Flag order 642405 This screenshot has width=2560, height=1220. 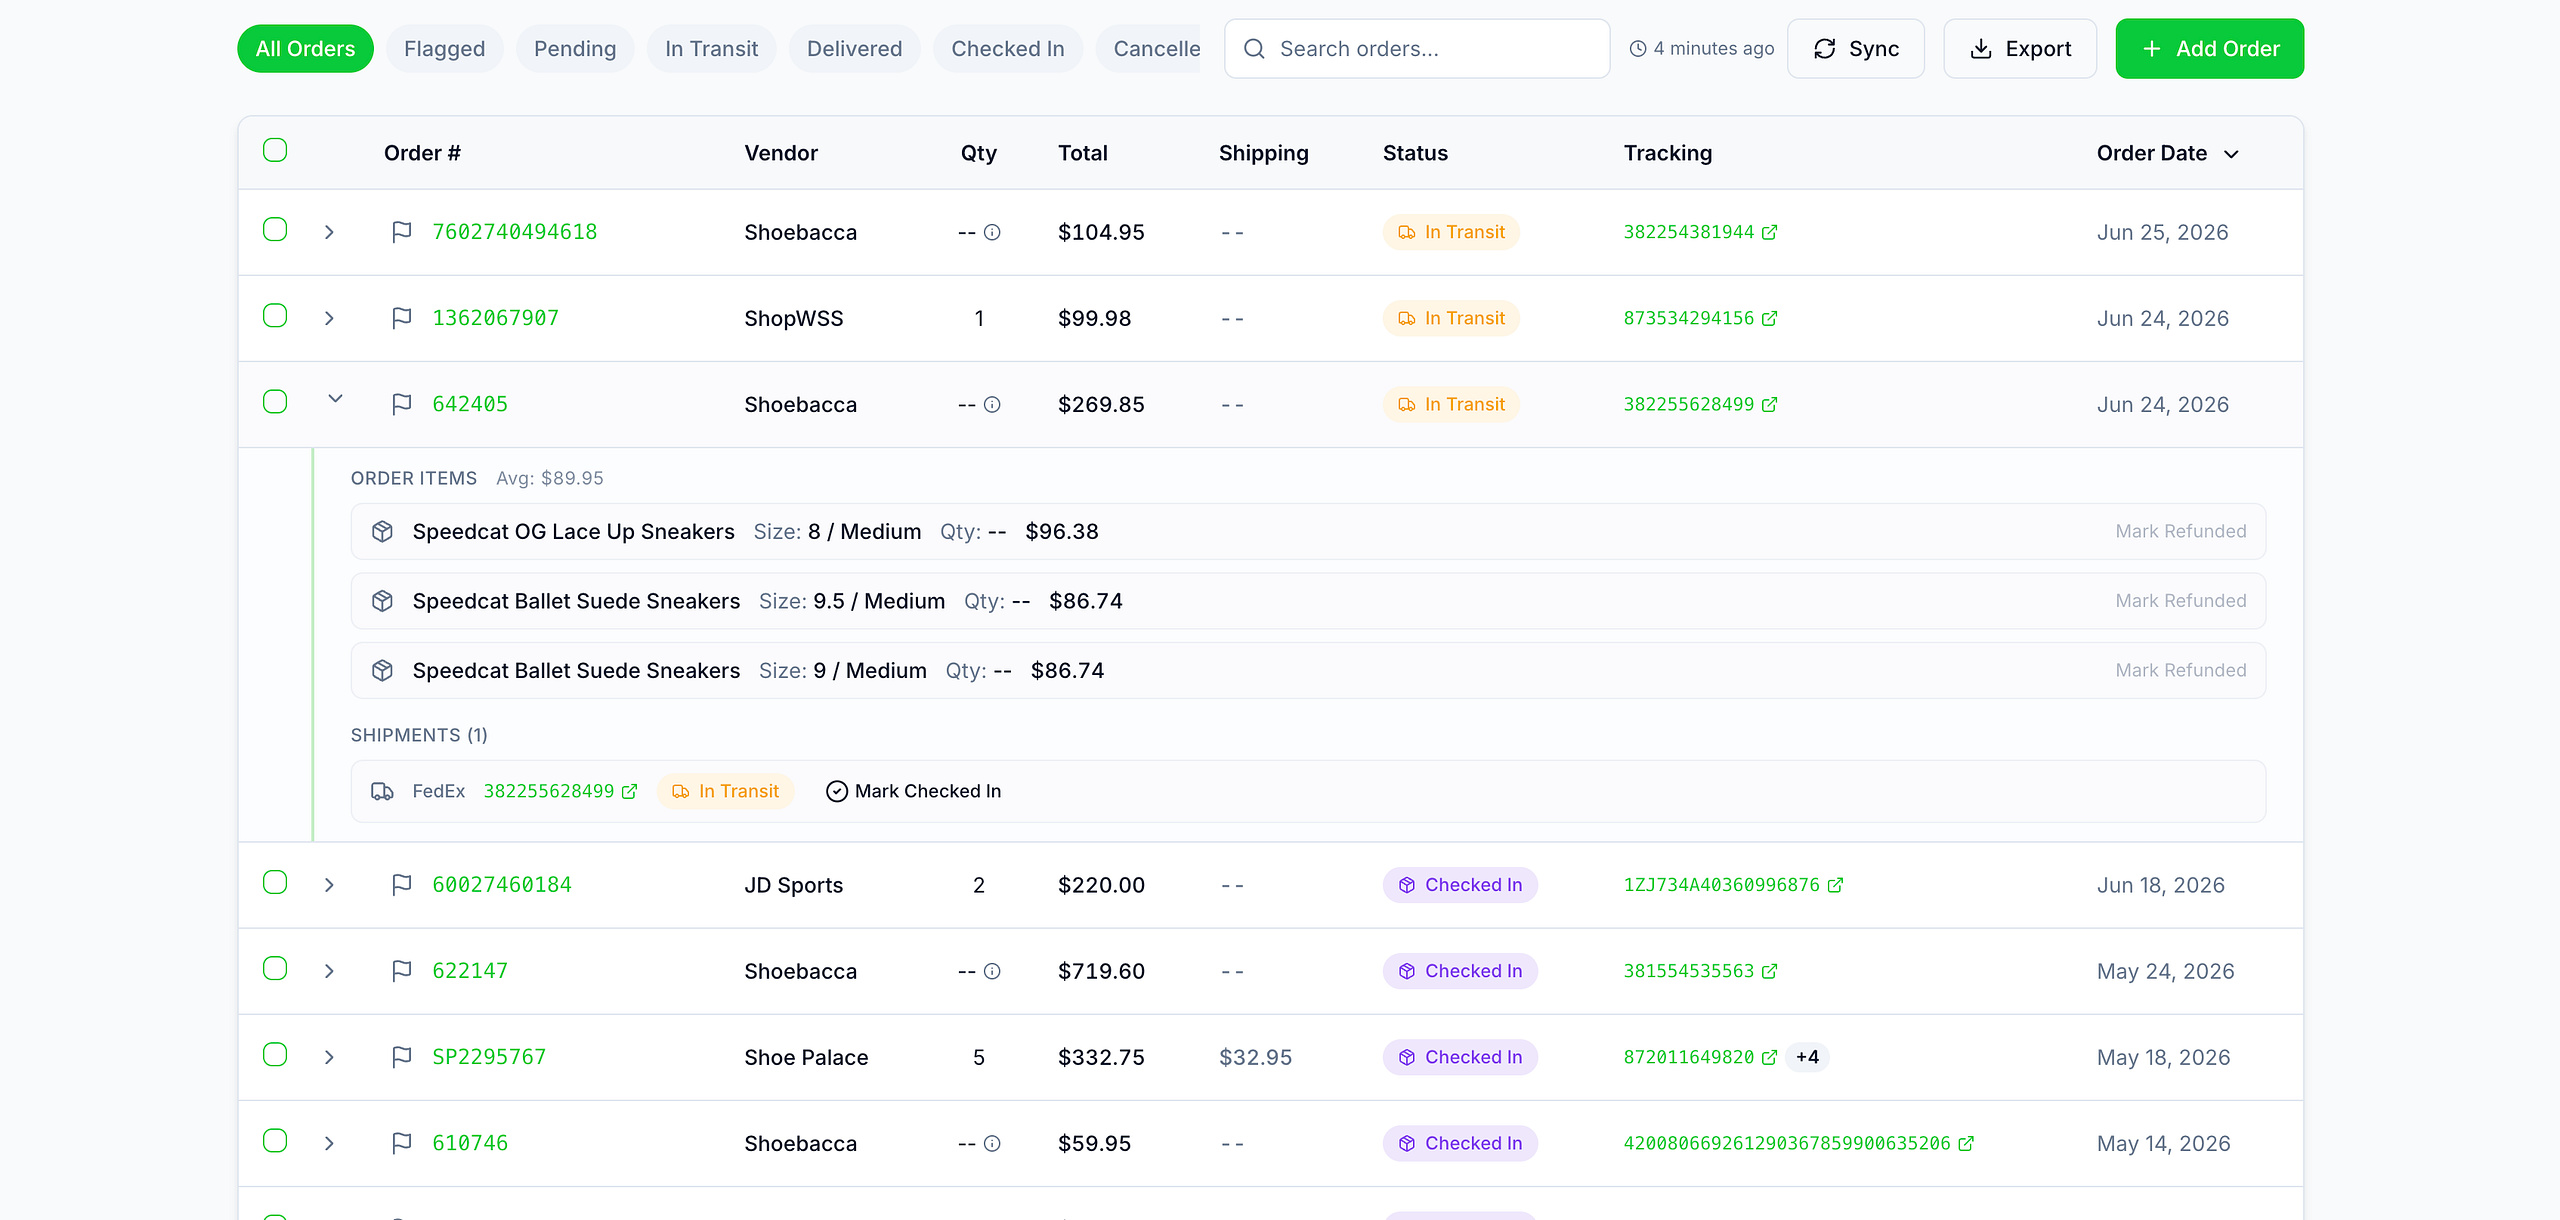(x=401, y=404)
